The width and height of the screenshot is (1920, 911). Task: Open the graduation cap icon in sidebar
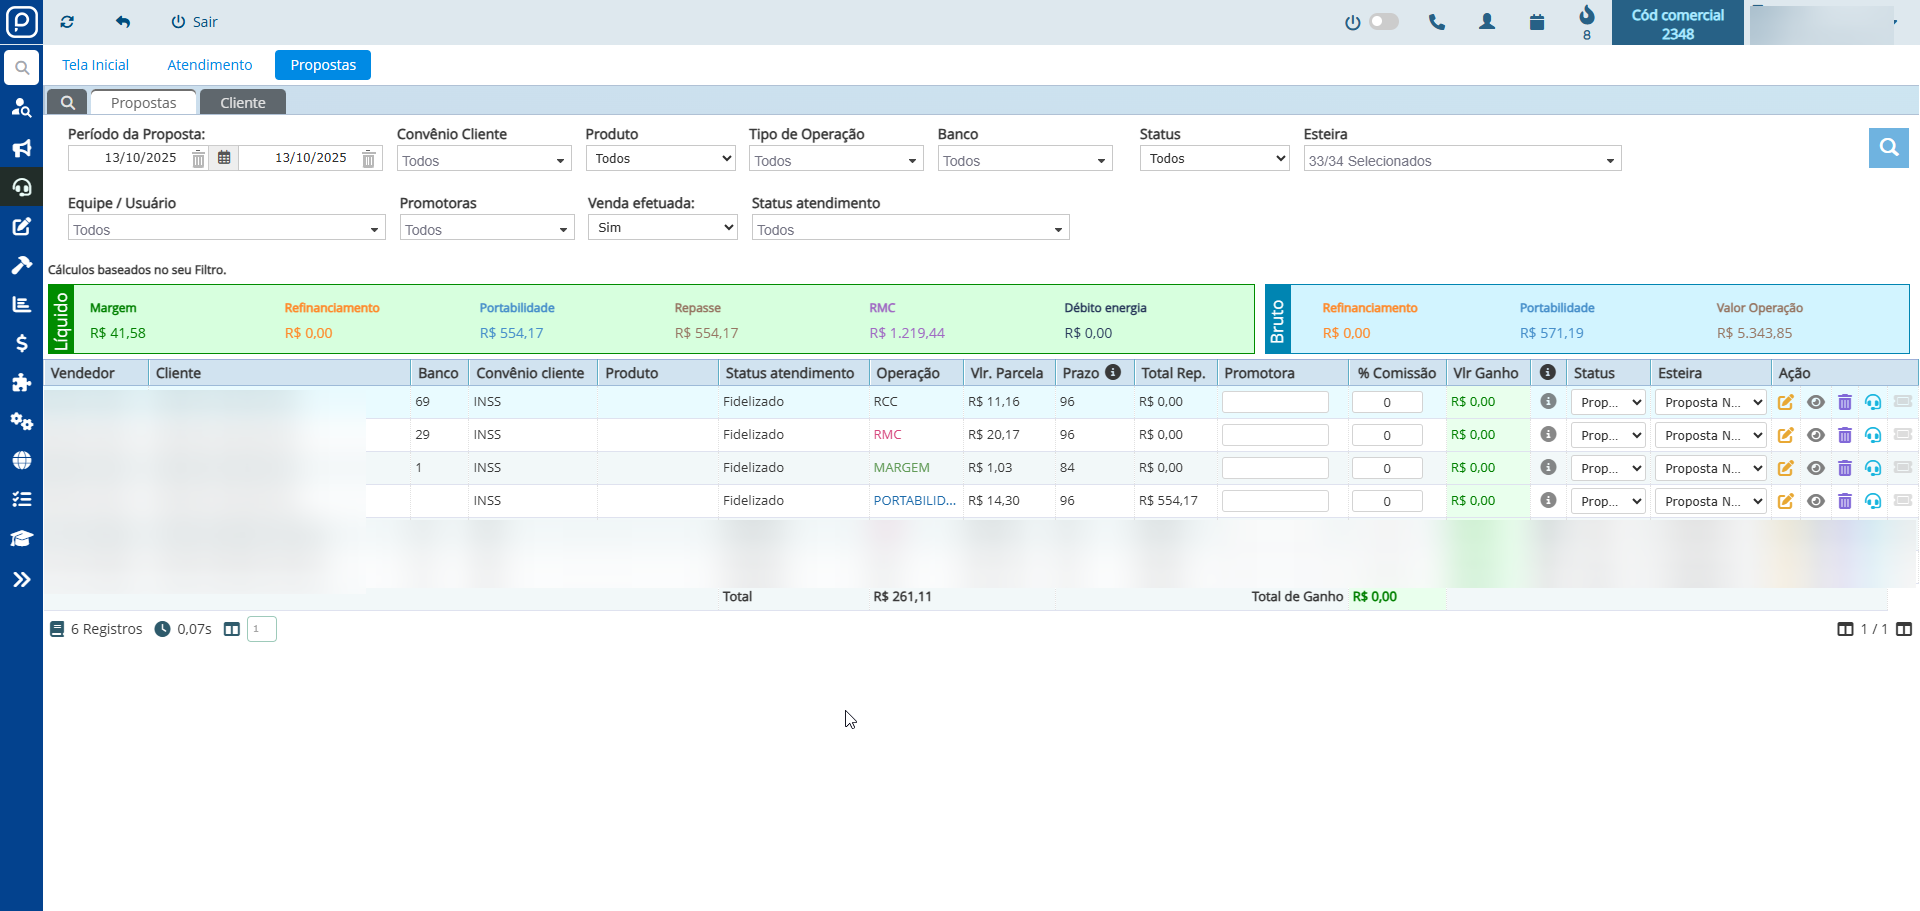click(21, 539)
